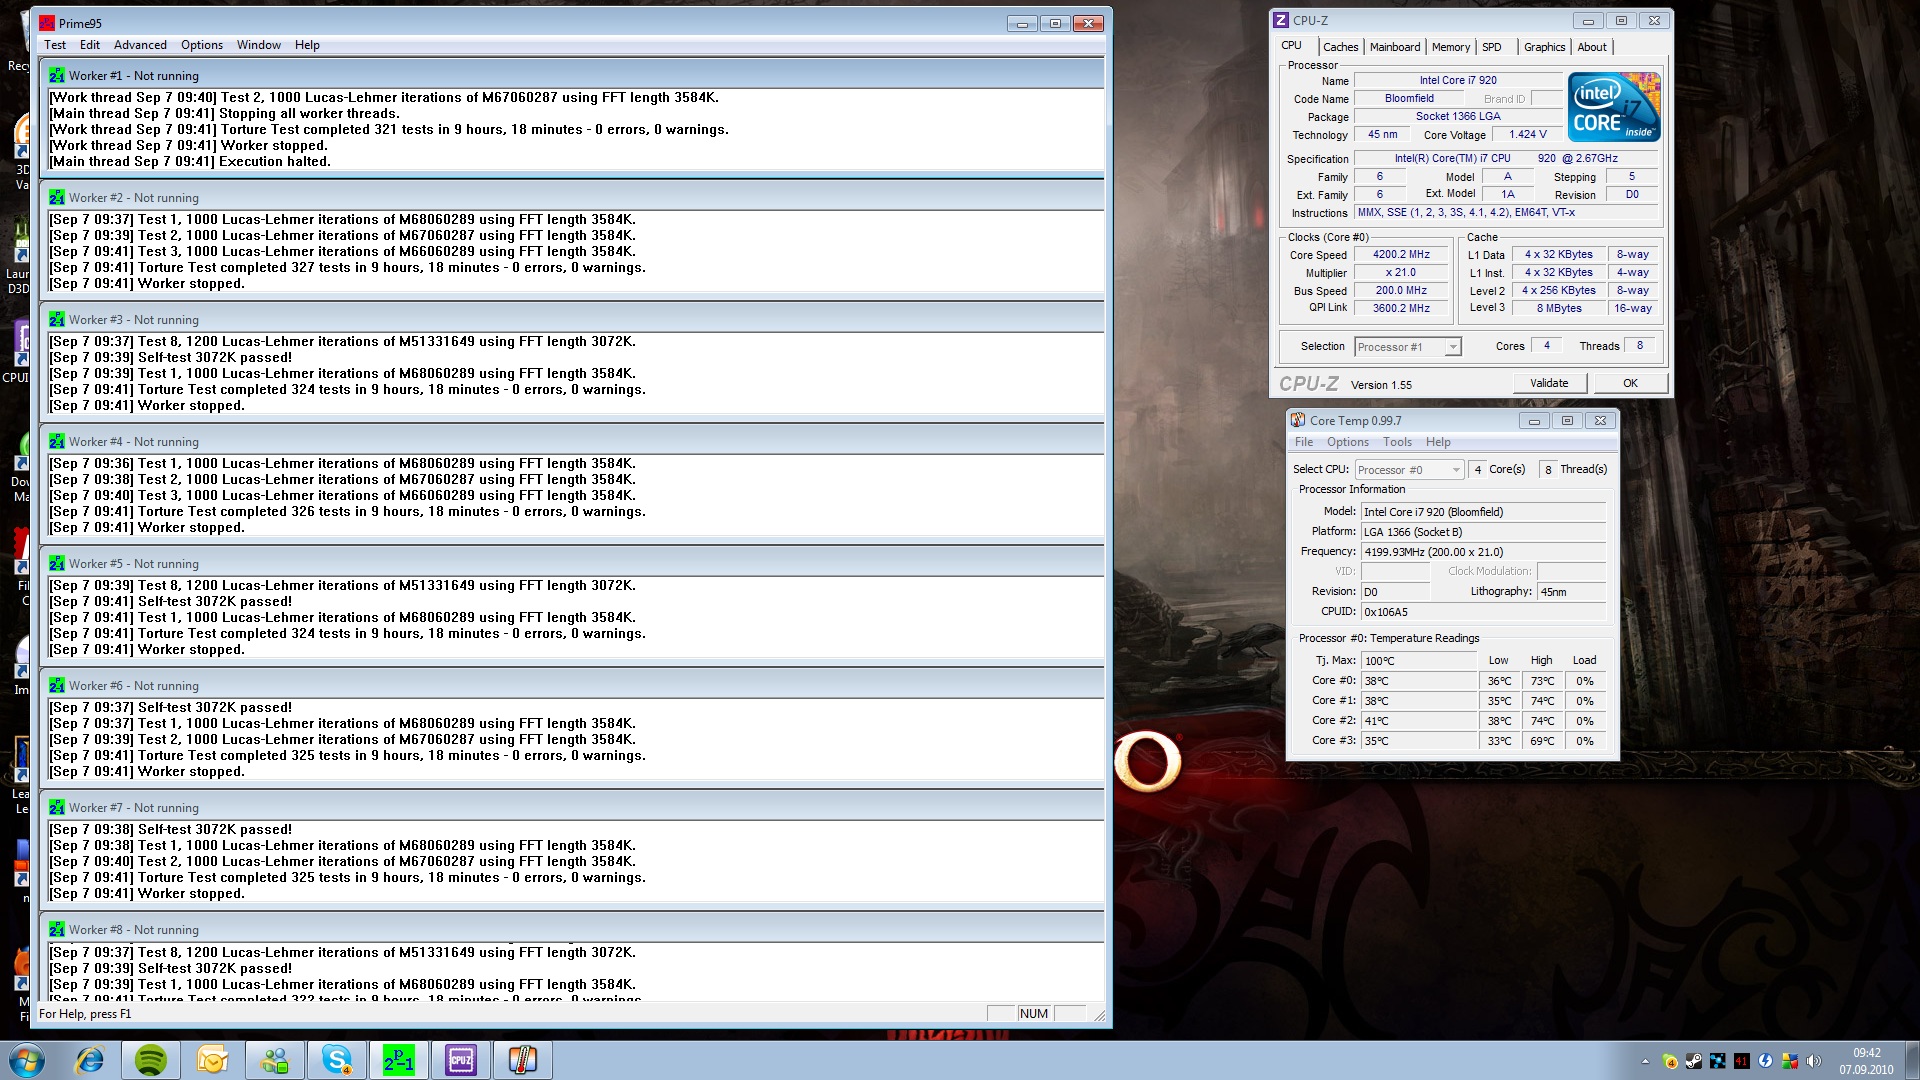Viewport: 1920px width, 1080px height.
Task: Click the Core Voltage 1.424 V value
Action: [x=1528, y=134]
